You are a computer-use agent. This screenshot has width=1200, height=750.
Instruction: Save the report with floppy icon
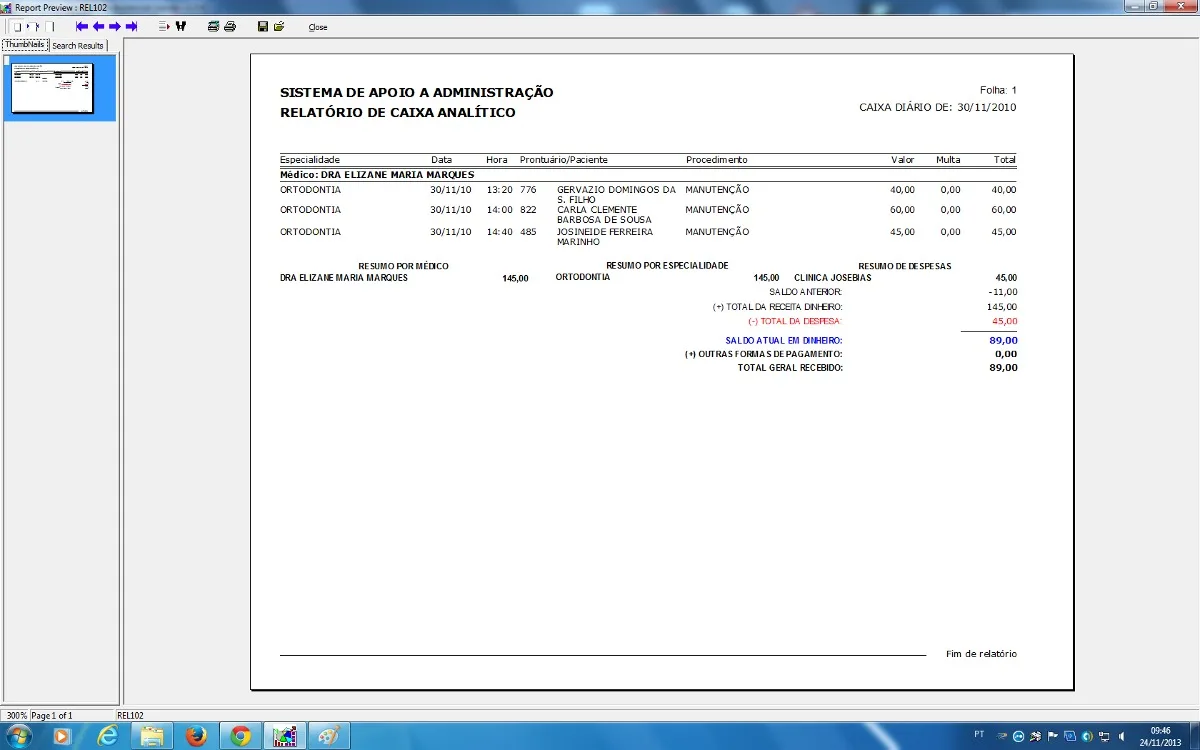tap(263, 27)
